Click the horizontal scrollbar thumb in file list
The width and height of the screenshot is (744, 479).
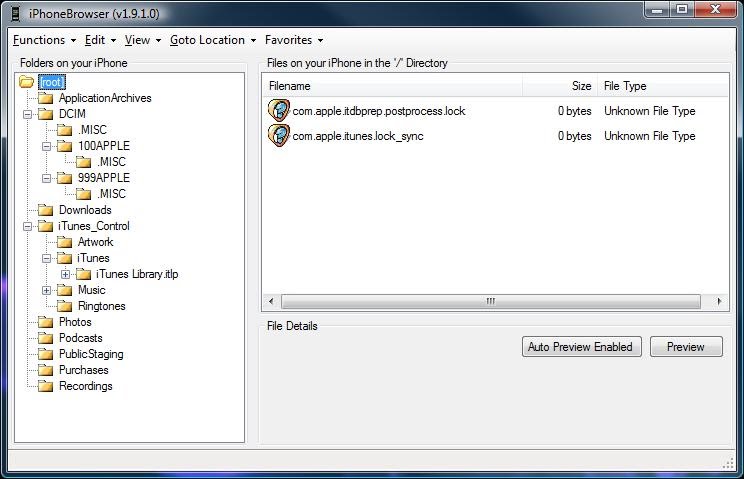491,301
